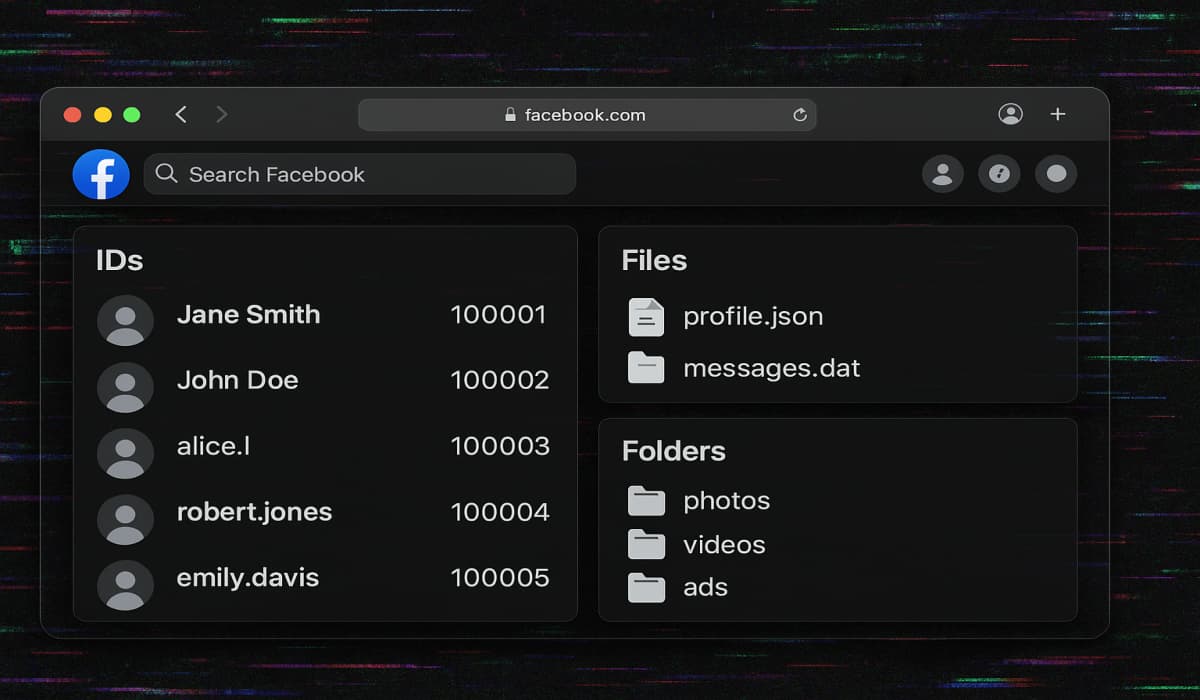
Task: Open the Friends icon in the top navigation
Action: click(943, 174)
